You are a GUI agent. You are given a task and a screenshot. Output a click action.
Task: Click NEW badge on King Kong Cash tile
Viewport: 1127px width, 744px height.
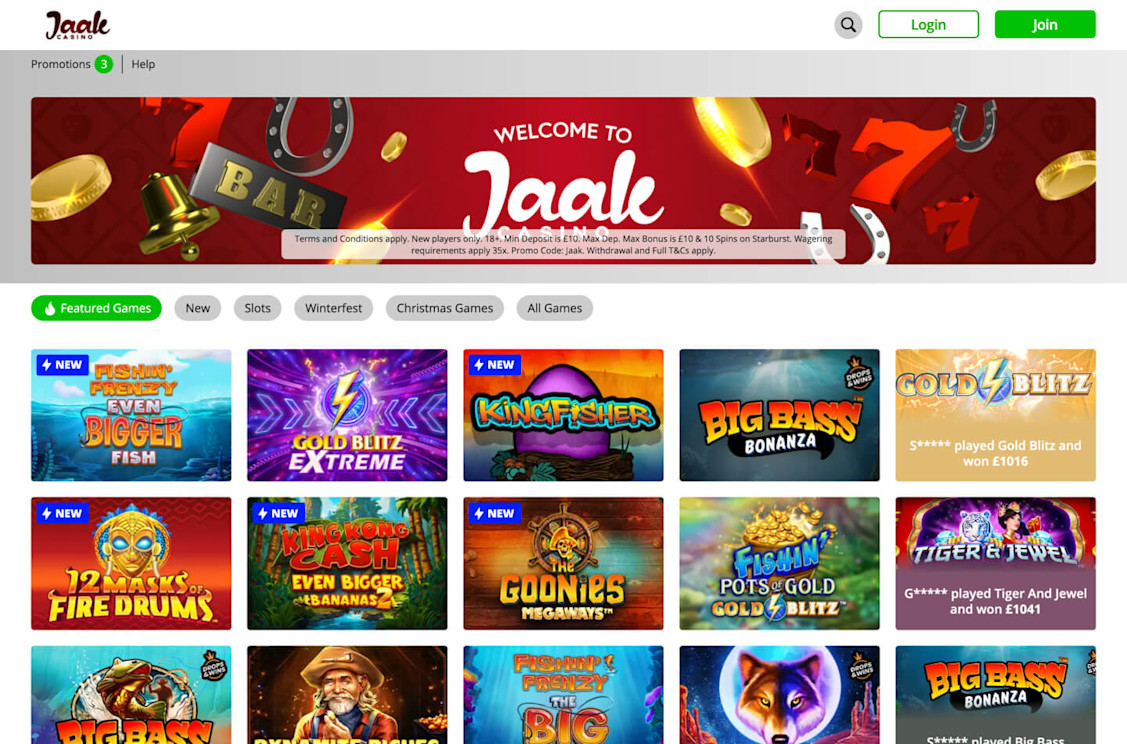[x=278, y=513]
